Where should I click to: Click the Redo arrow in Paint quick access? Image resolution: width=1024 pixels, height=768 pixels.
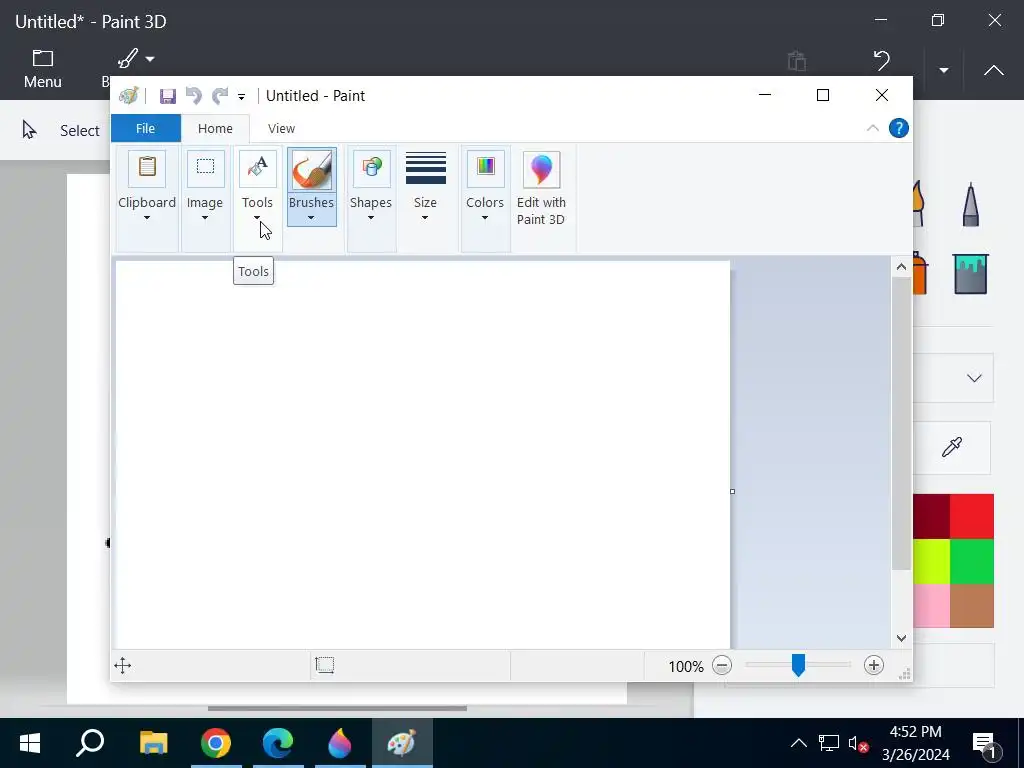click(220, 96)
